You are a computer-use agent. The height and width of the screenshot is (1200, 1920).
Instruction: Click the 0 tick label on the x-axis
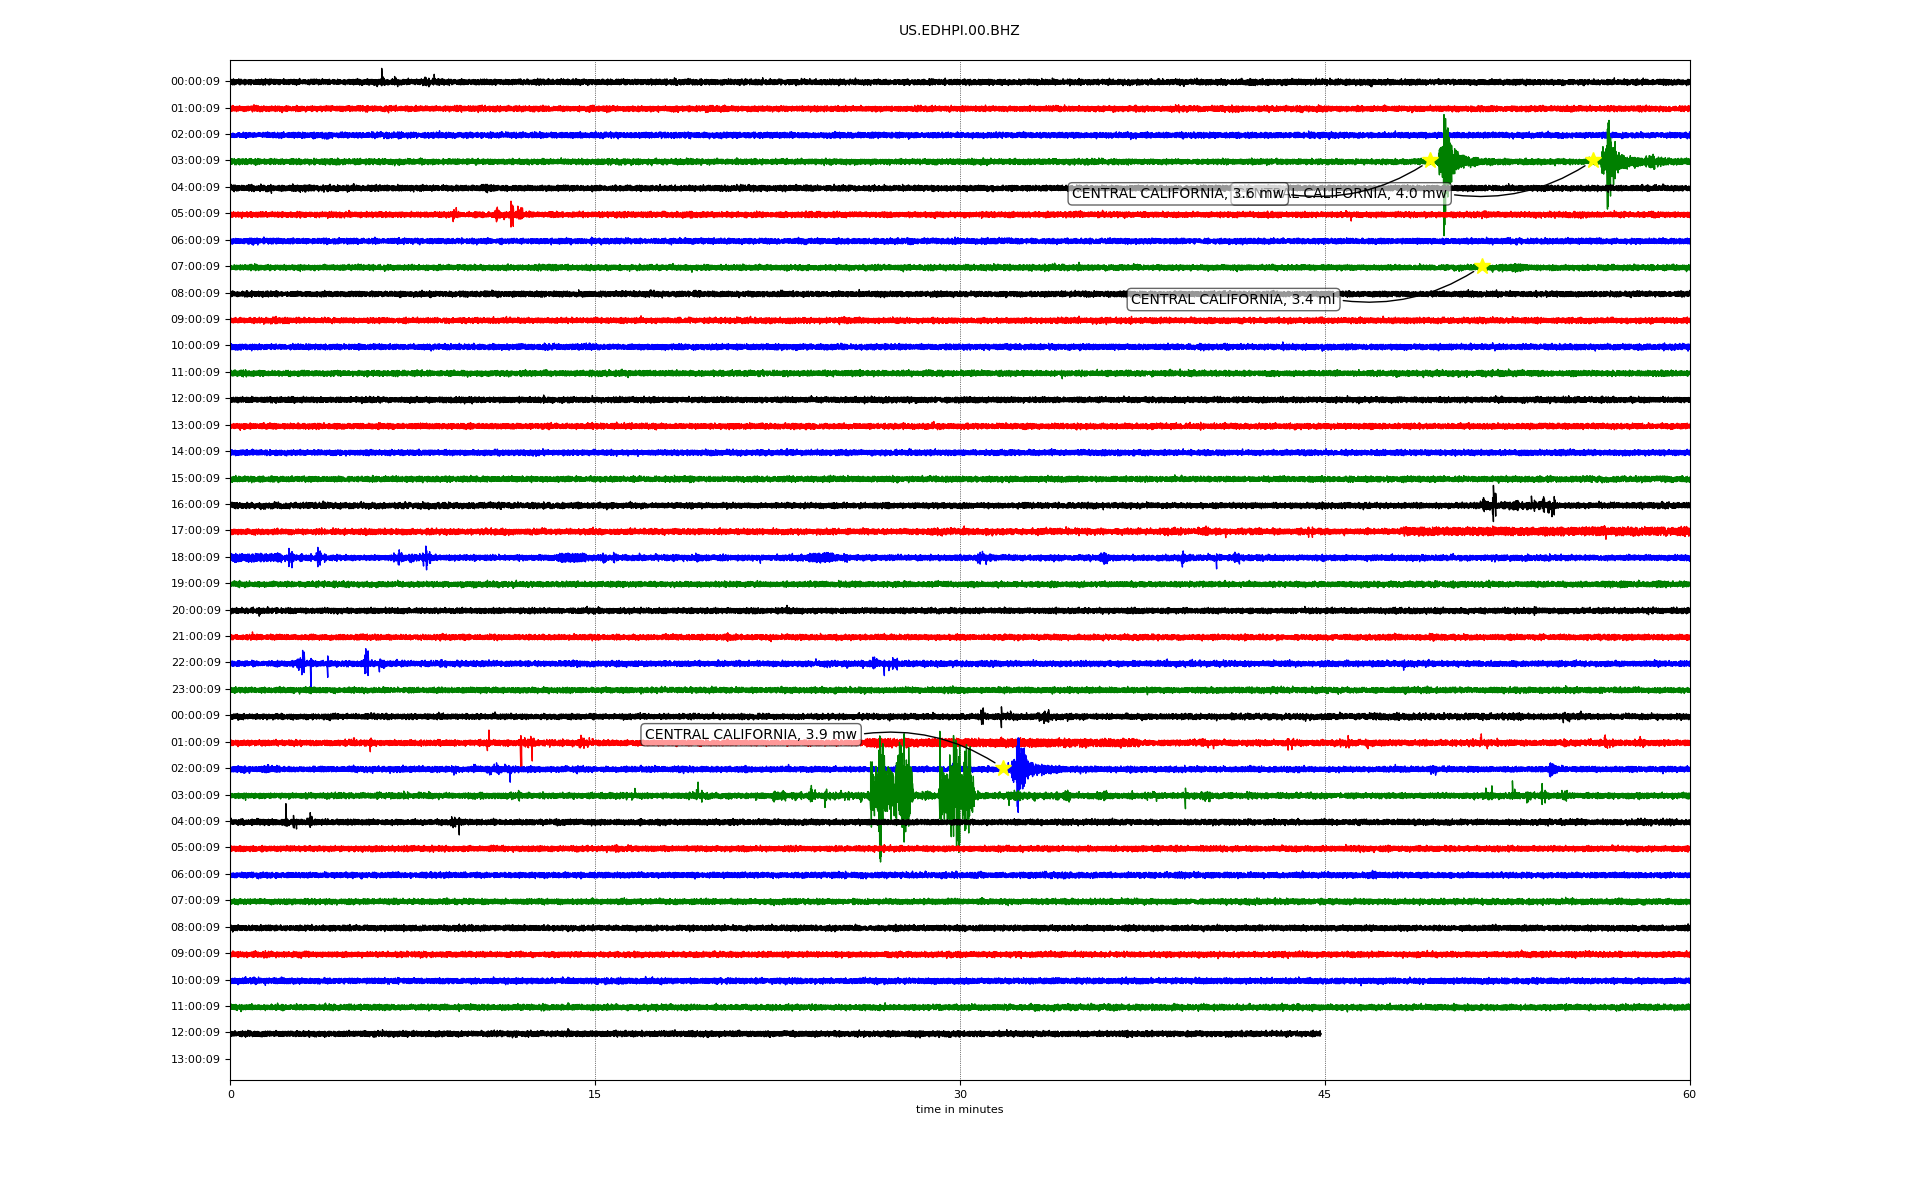231,1094
